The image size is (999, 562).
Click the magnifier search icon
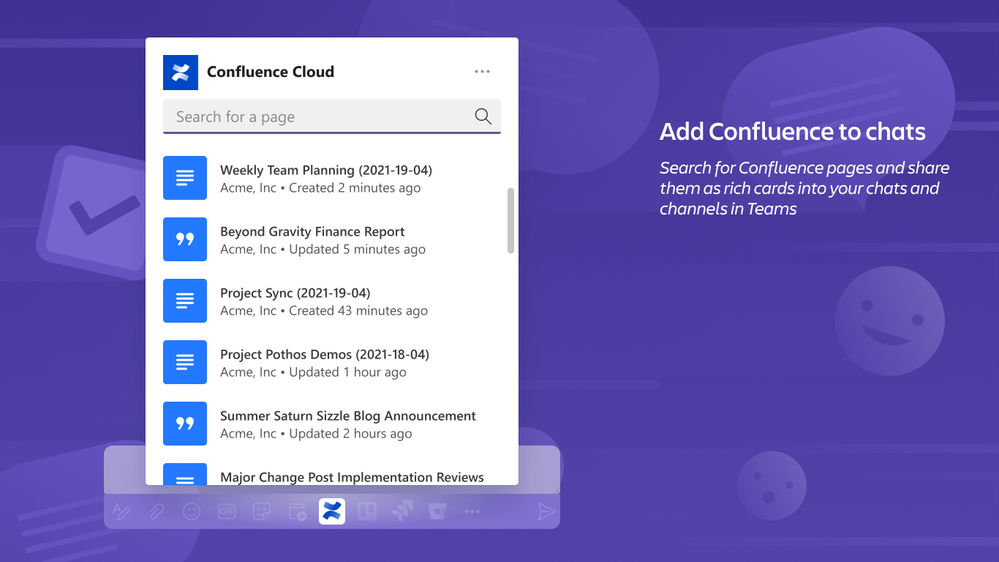click(483, 116)
